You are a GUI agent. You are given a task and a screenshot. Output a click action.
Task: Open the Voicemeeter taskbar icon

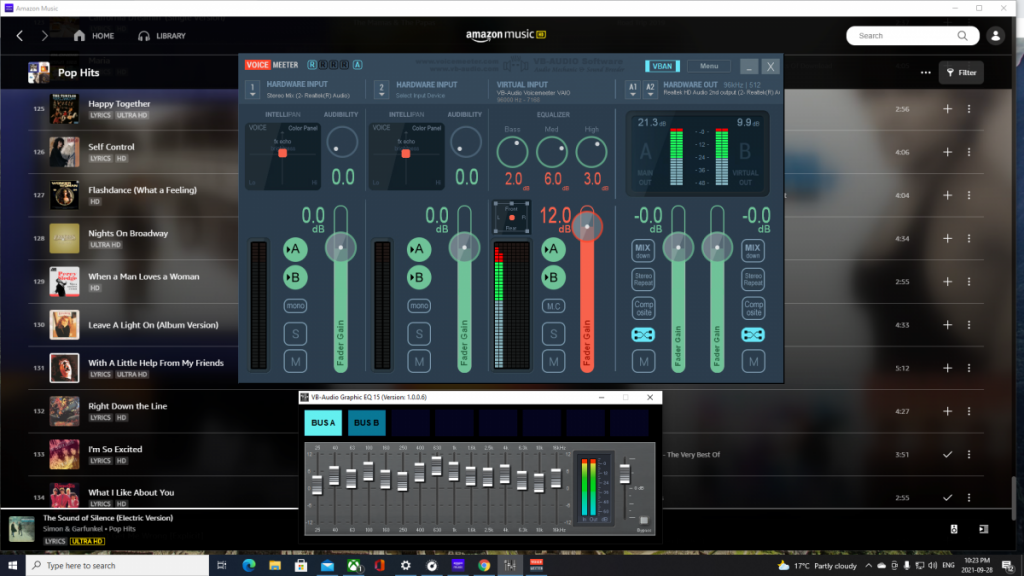click(x=536, y=565)
